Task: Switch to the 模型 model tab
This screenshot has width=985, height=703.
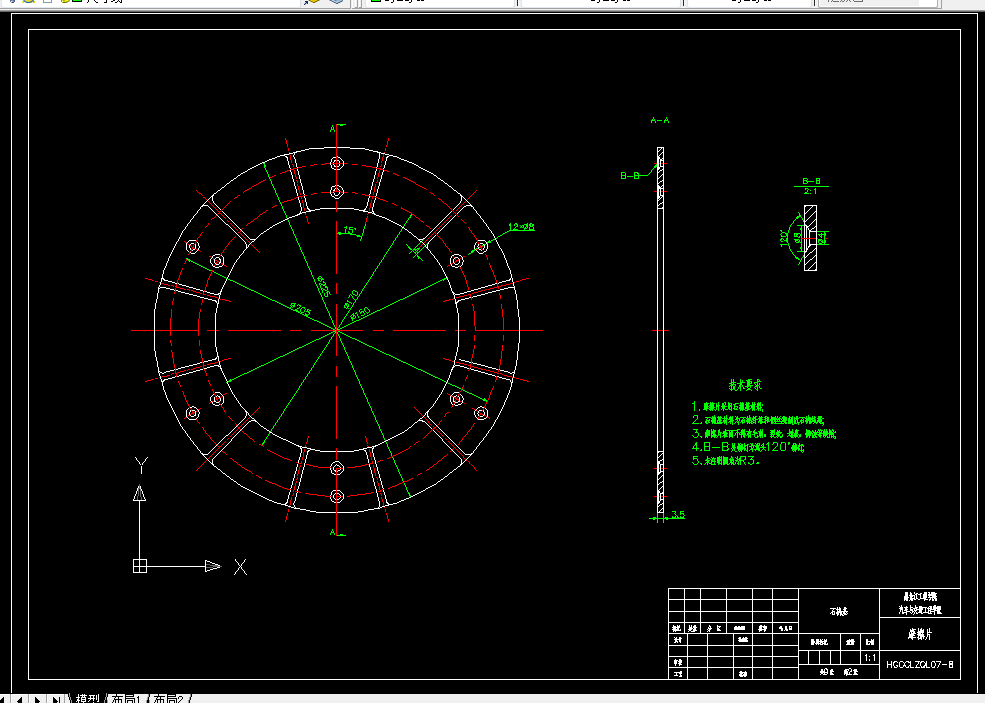Action: [87, 699]
